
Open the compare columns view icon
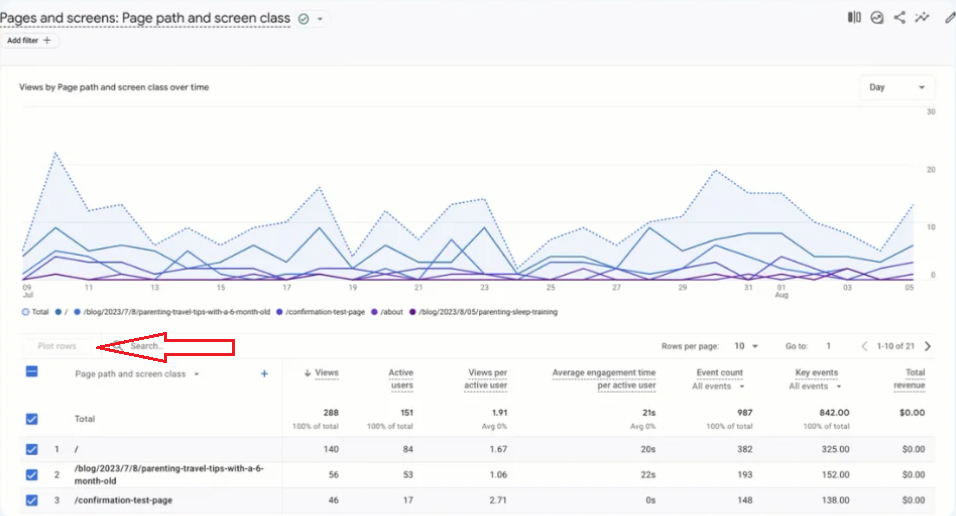pyautogui.click(x=854, y=18)
